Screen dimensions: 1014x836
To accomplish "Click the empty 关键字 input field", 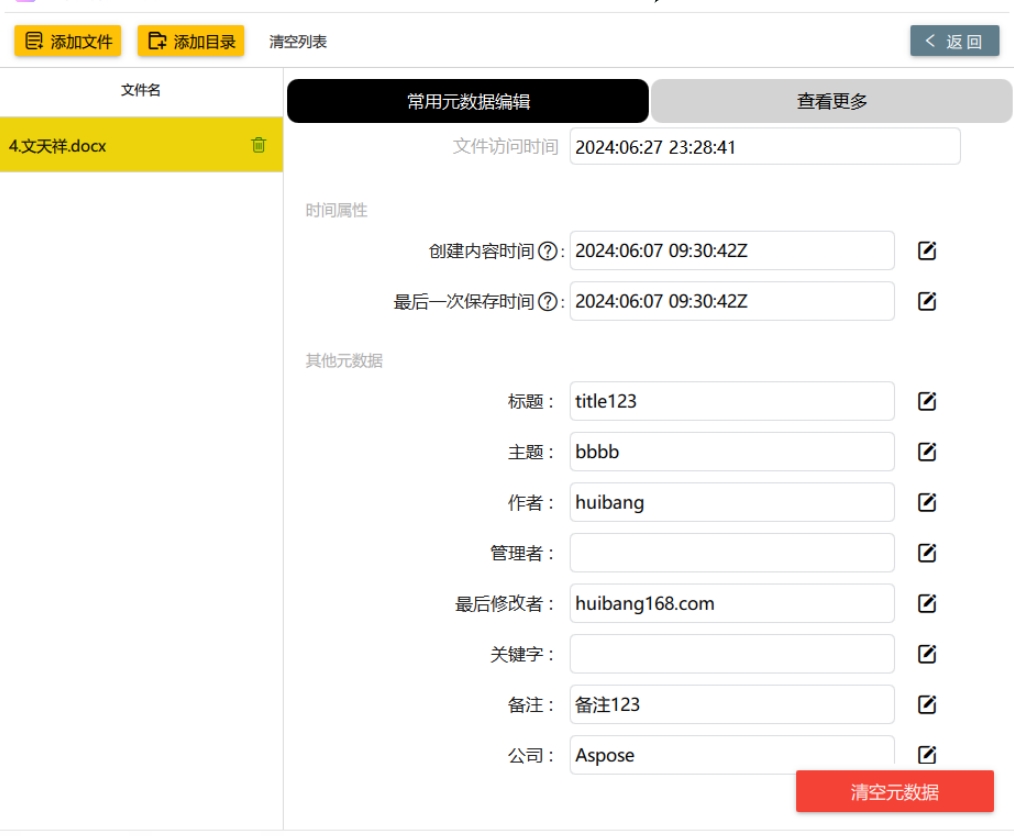I will (732, 654).
